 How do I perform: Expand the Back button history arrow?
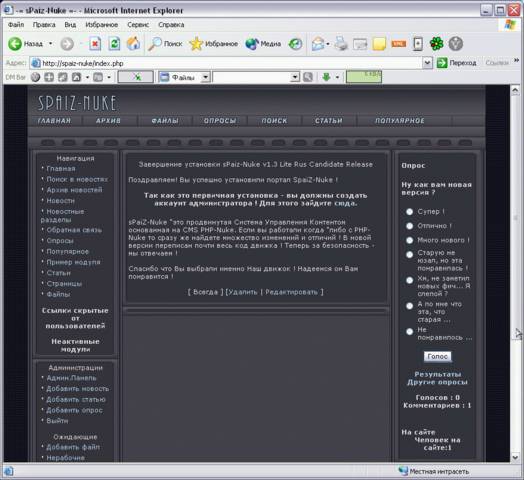(x=51, y=44)
